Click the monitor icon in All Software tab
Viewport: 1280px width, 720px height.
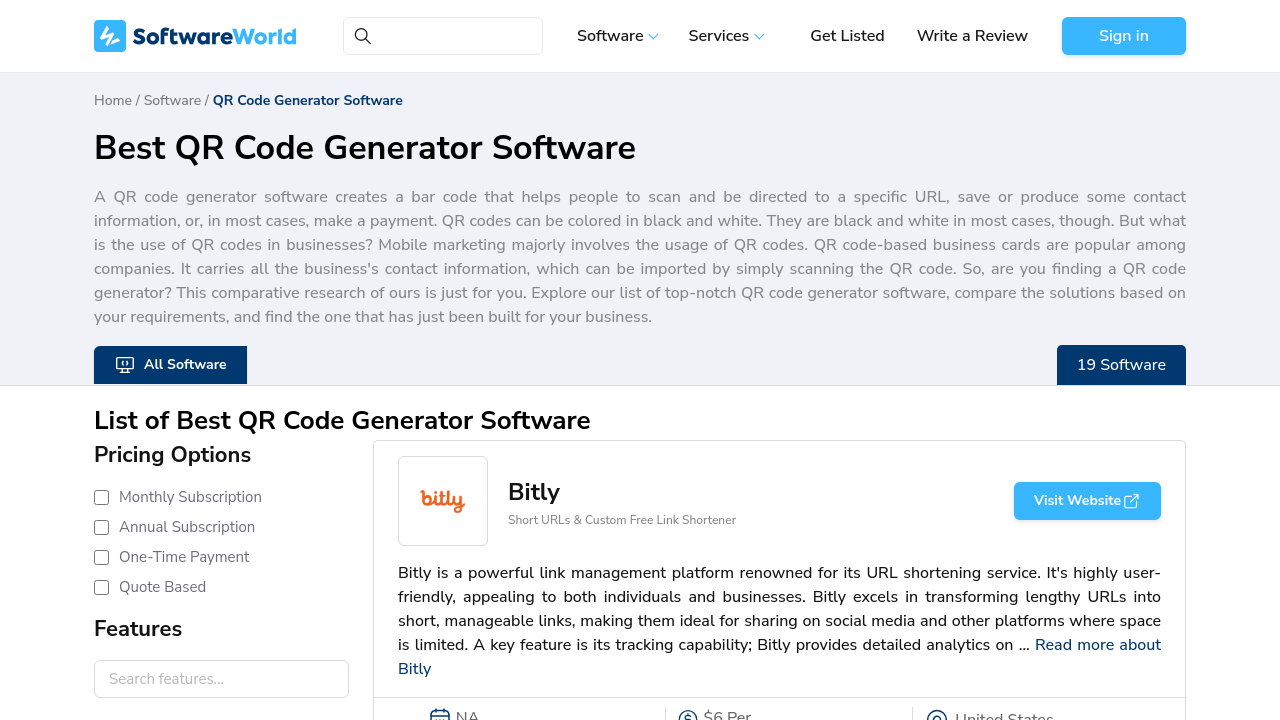pos(125,365)
